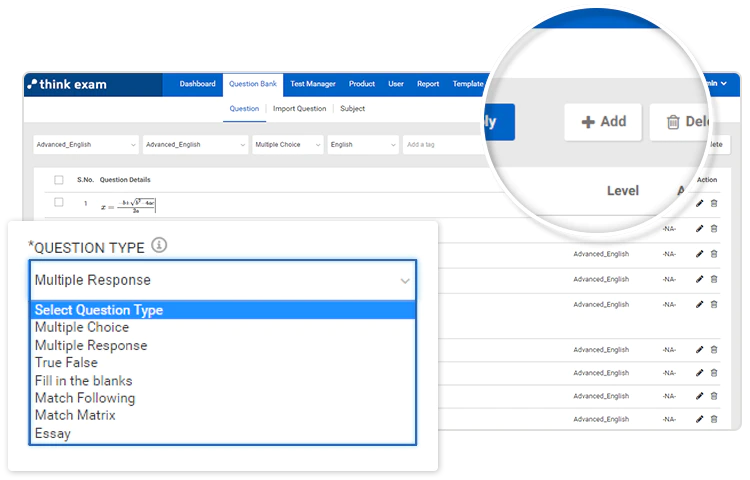Expand the Multiple Choice filter dropdown

(x=288, y=144)
